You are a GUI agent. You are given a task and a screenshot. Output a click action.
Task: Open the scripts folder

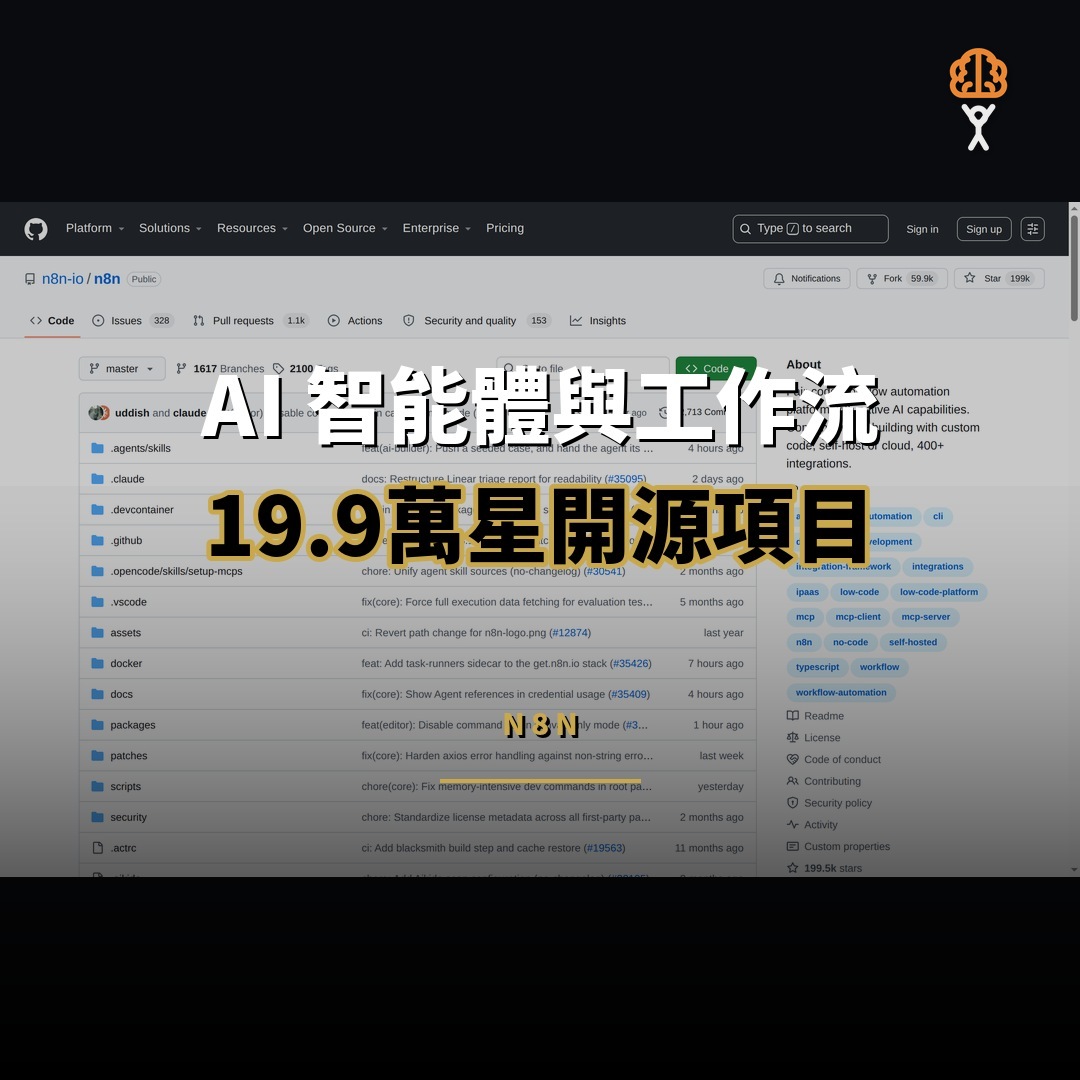tap(125, 787)
